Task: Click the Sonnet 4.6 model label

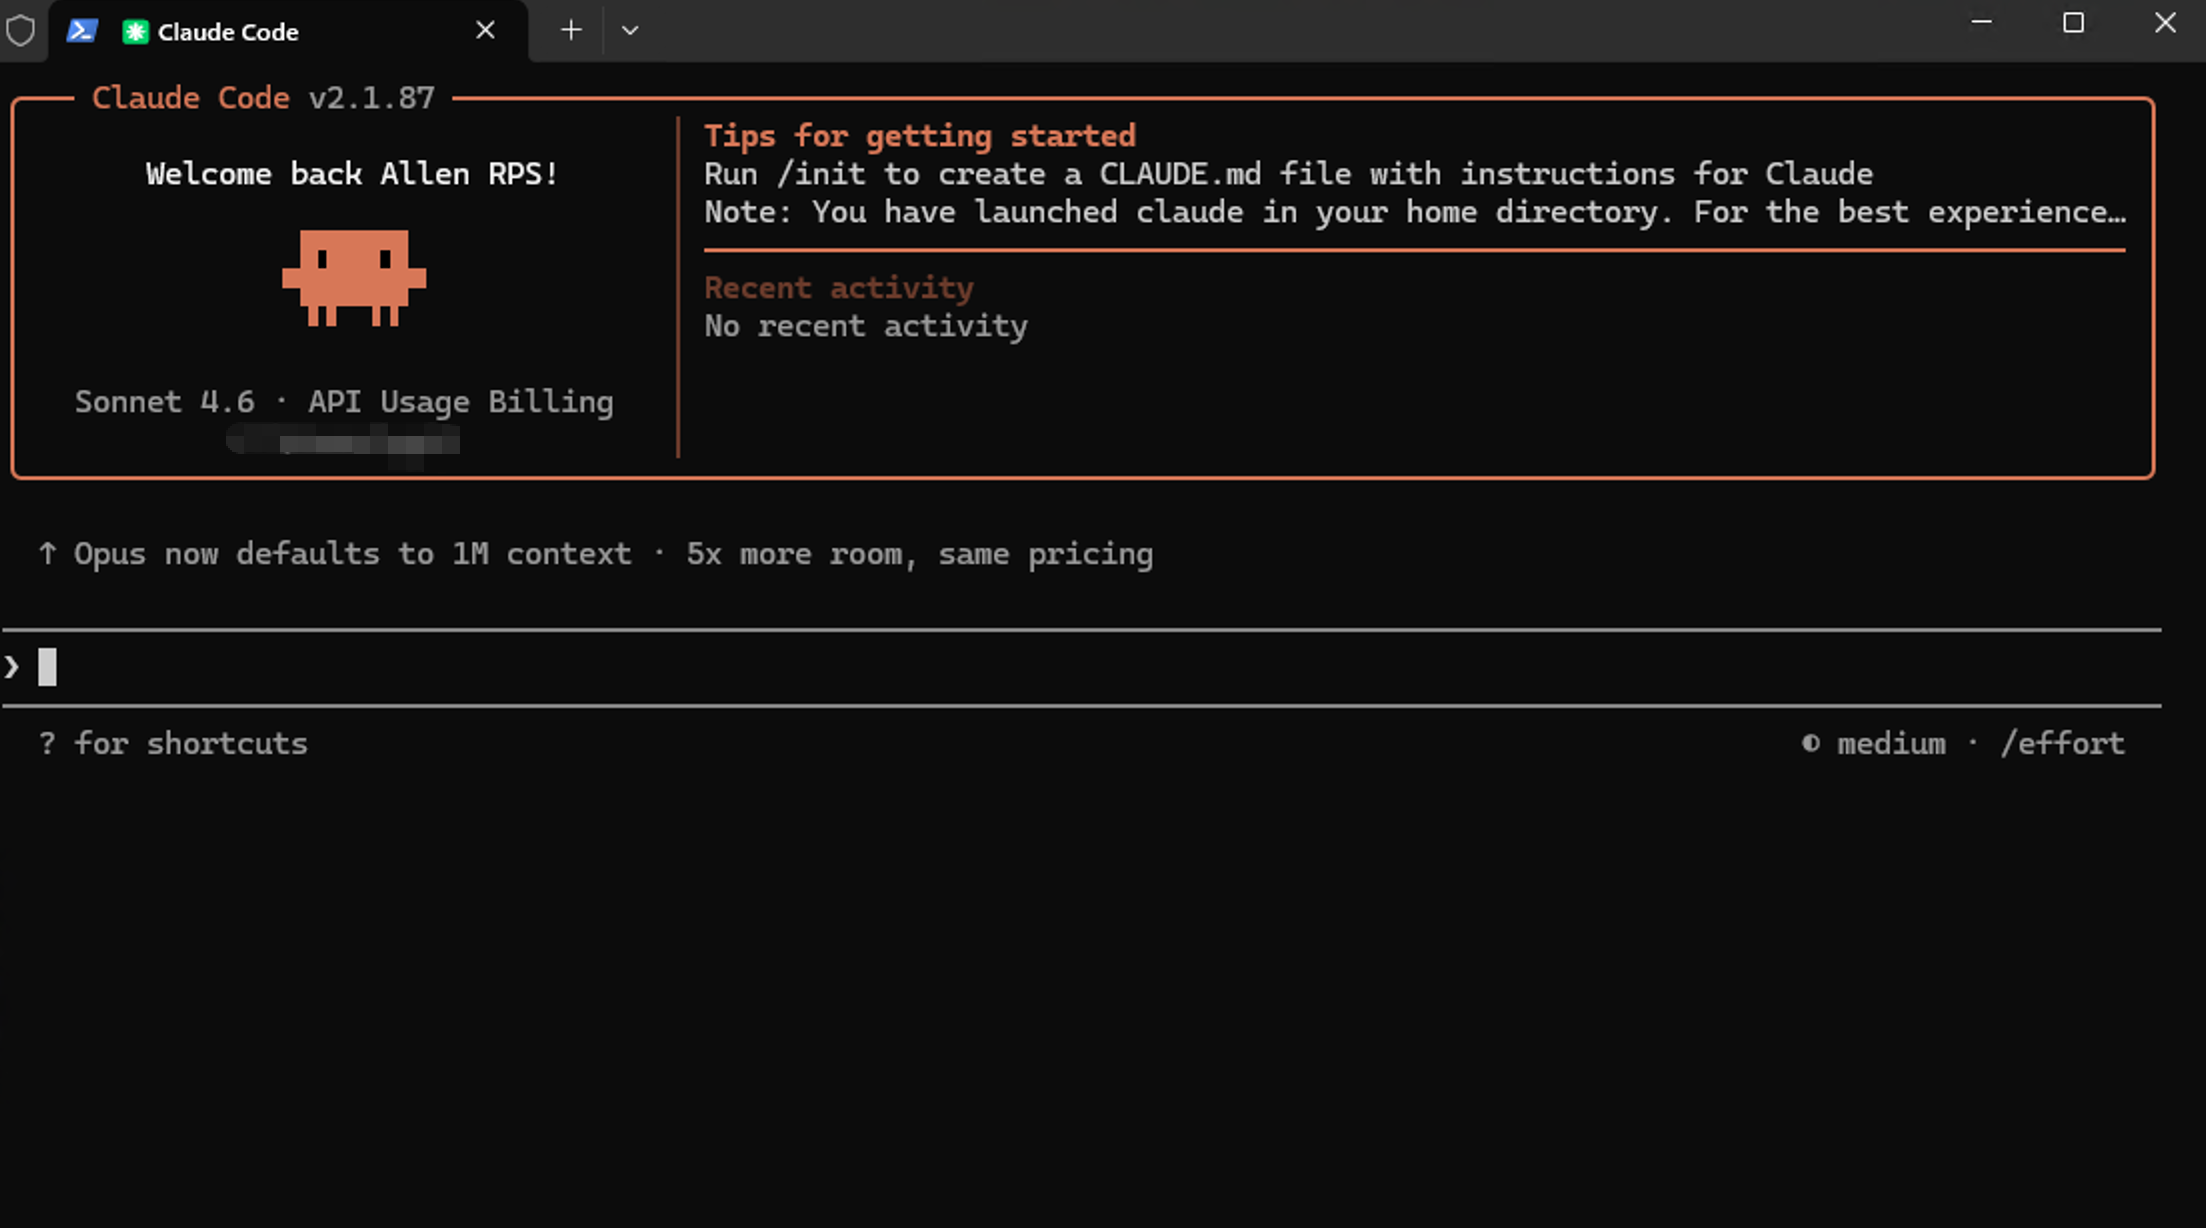Action: pos(165,401)
